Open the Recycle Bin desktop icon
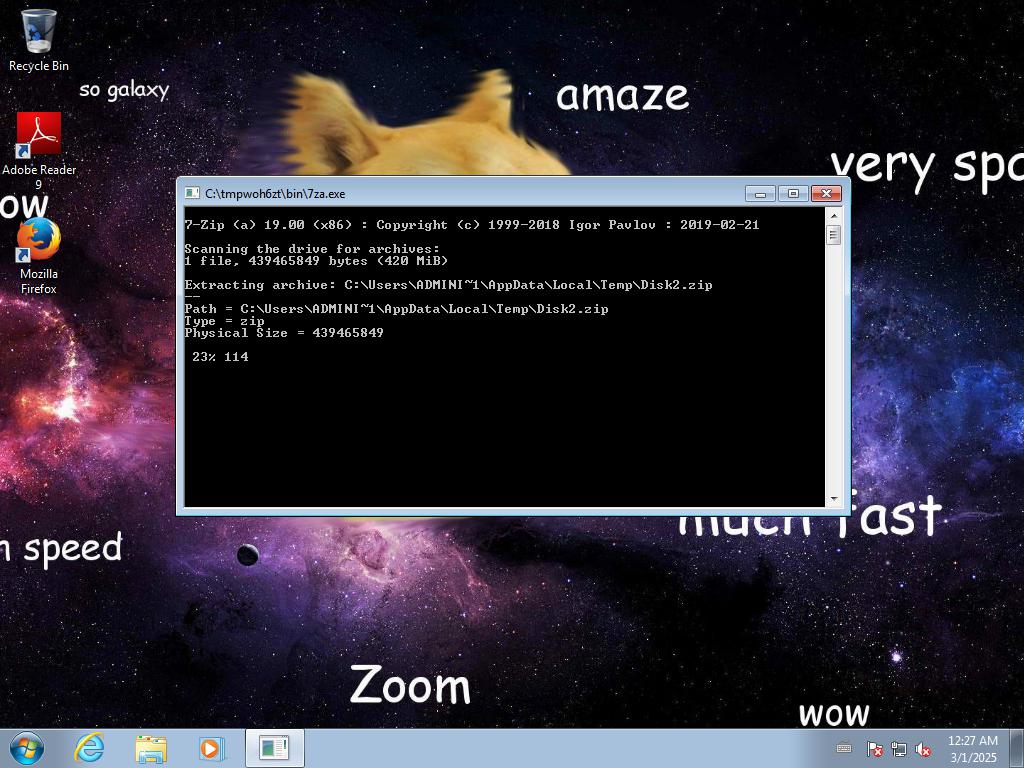 click(x=39, y=39)
